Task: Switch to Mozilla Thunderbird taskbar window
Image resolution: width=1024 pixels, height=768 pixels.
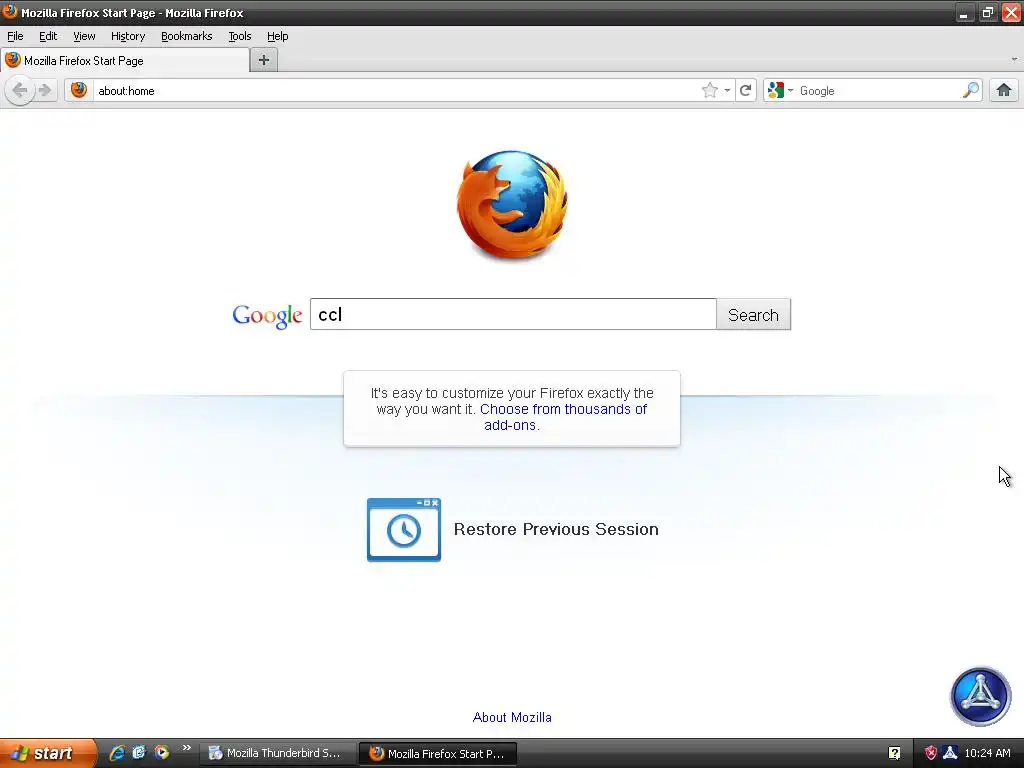Action: 278,753
